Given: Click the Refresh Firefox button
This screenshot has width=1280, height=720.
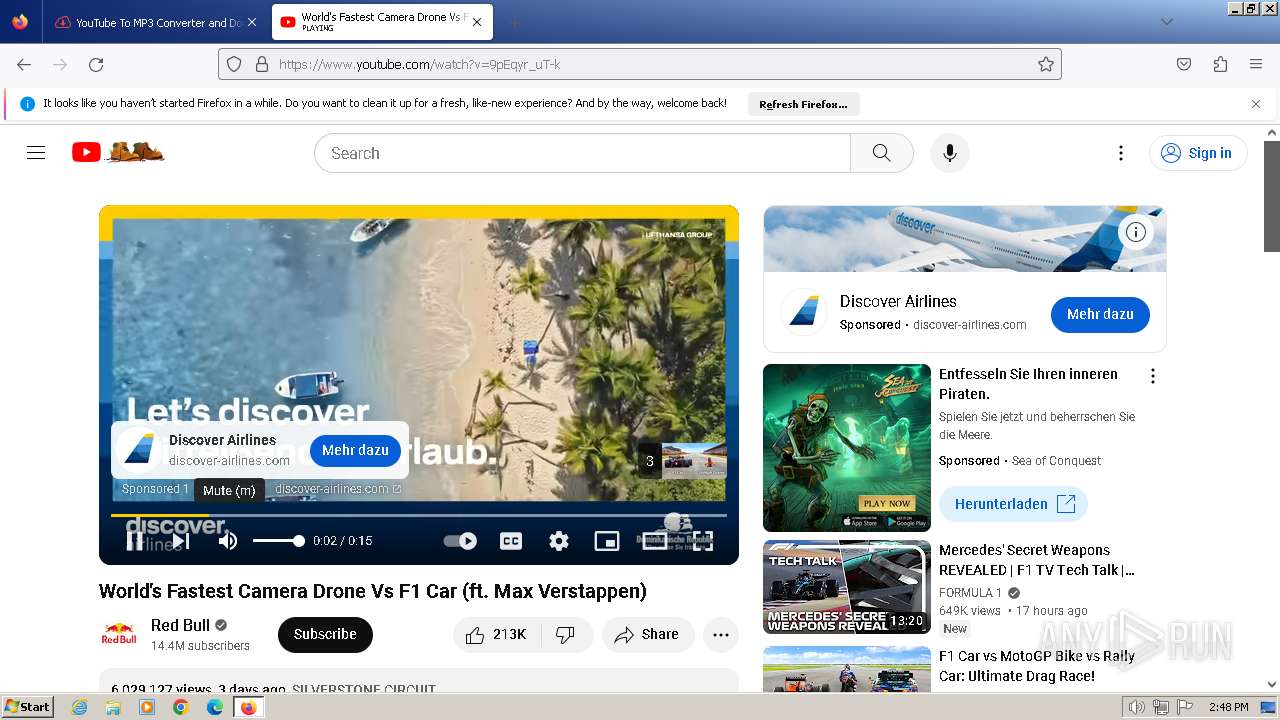Looking at the screenshot, I should point(803,104).
